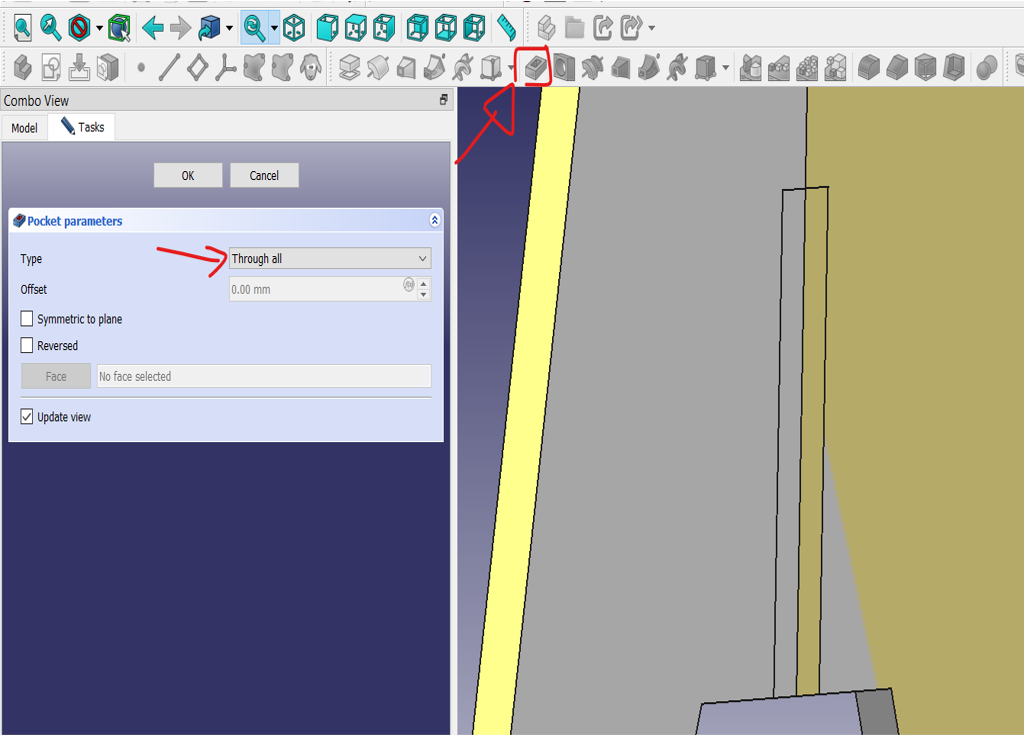Viewport: 1024px width, 735px height.
Task: Select the MultiTransform tool
Action: [x=835, y=67]
